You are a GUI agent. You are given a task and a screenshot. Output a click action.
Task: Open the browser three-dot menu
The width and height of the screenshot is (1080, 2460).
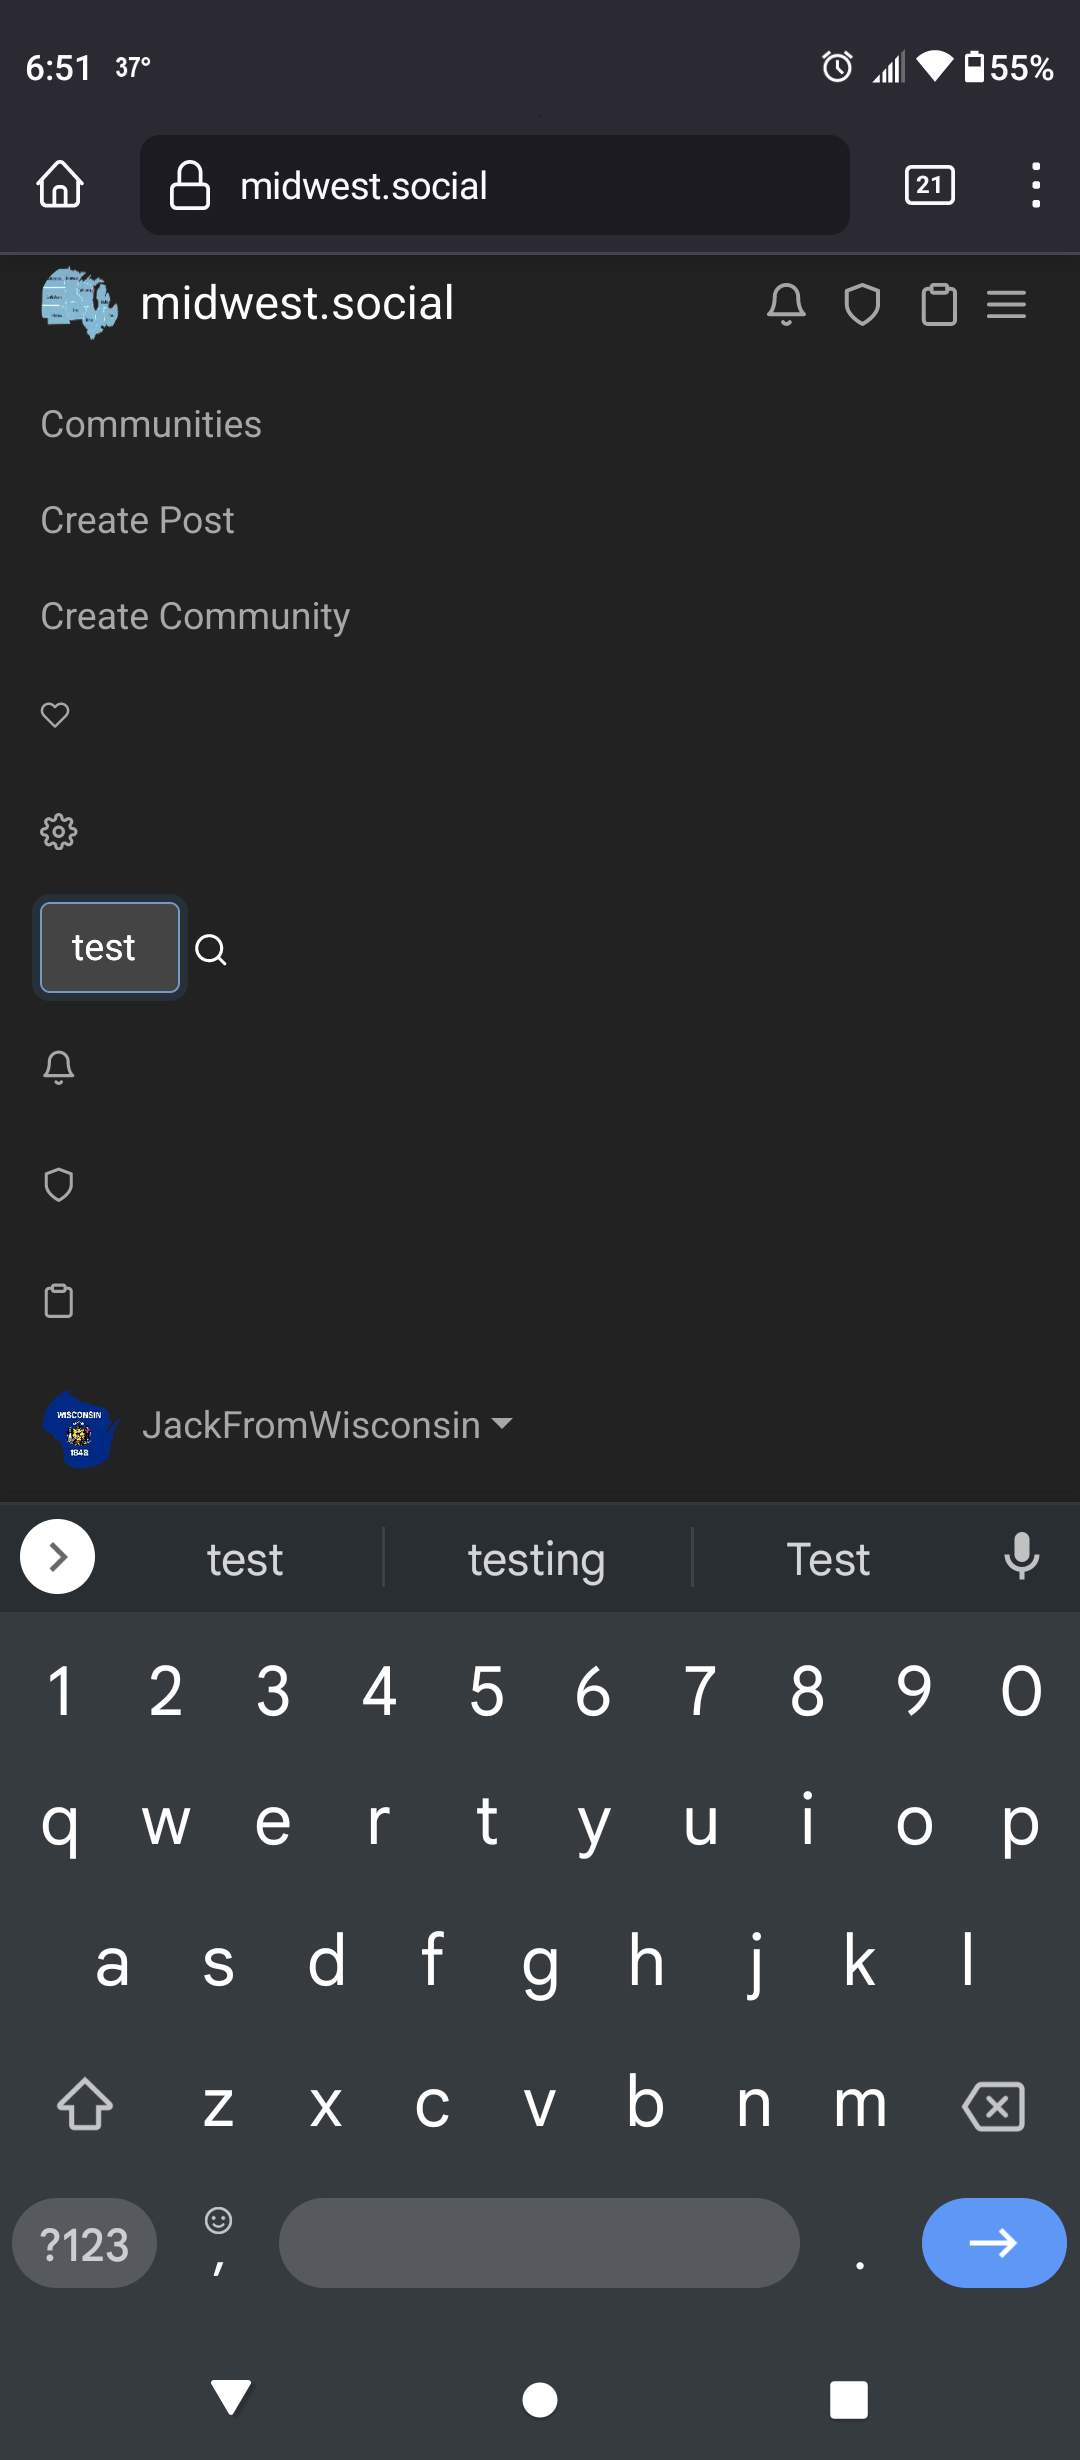pos(1036,185)
